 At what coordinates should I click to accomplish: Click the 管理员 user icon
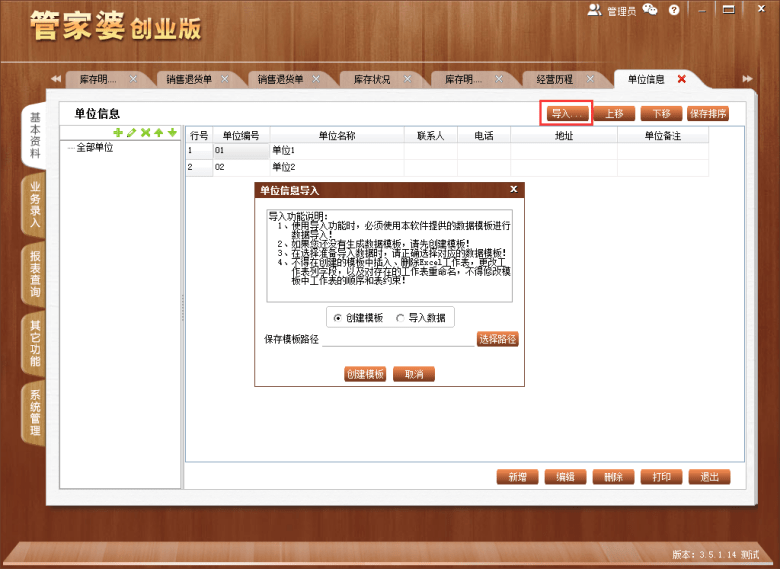(x=594, y=10)
